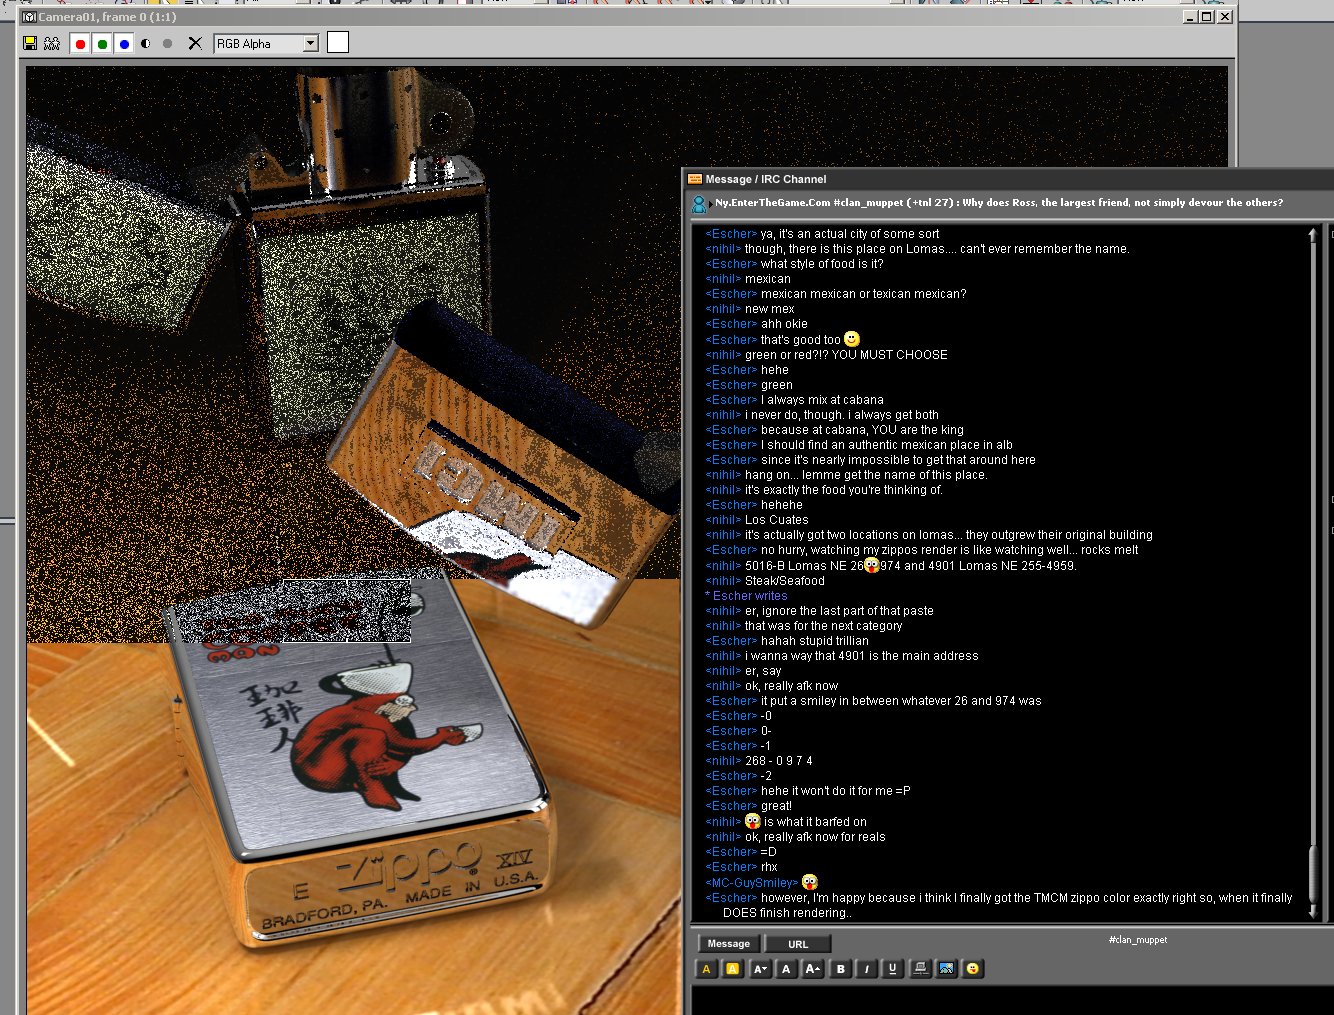The width and height of the screenshot is (1334, 1015).
Task: Toggle italic formatting in the chat toolbar
Action: tap(866, 969)
